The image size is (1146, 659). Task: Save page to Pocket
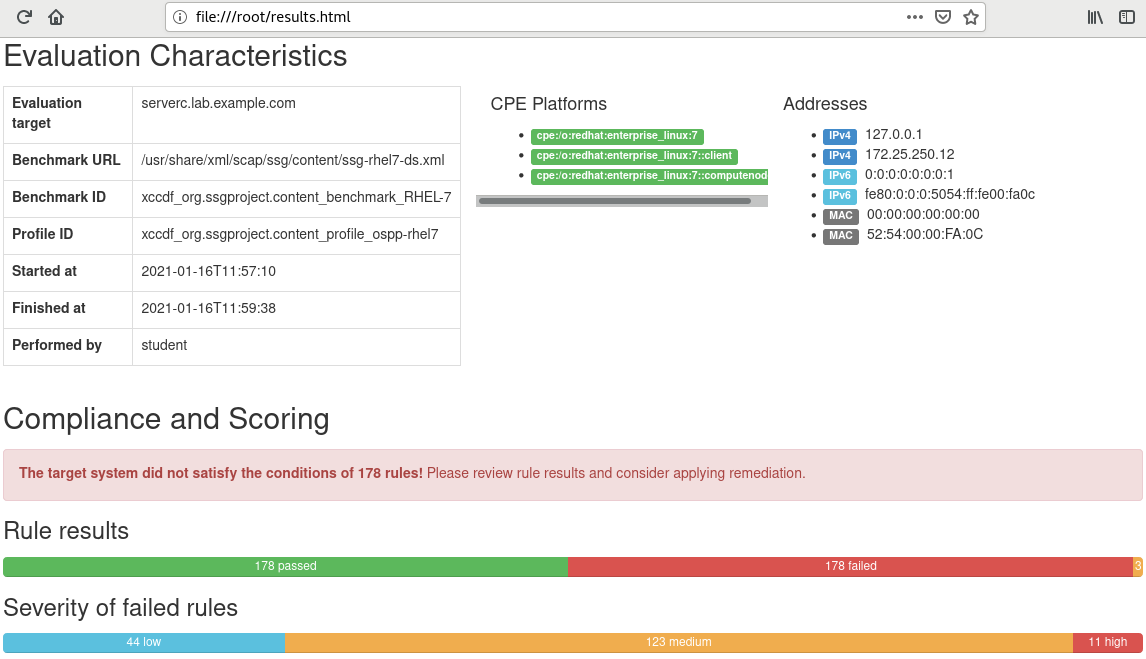click(943, 17)
